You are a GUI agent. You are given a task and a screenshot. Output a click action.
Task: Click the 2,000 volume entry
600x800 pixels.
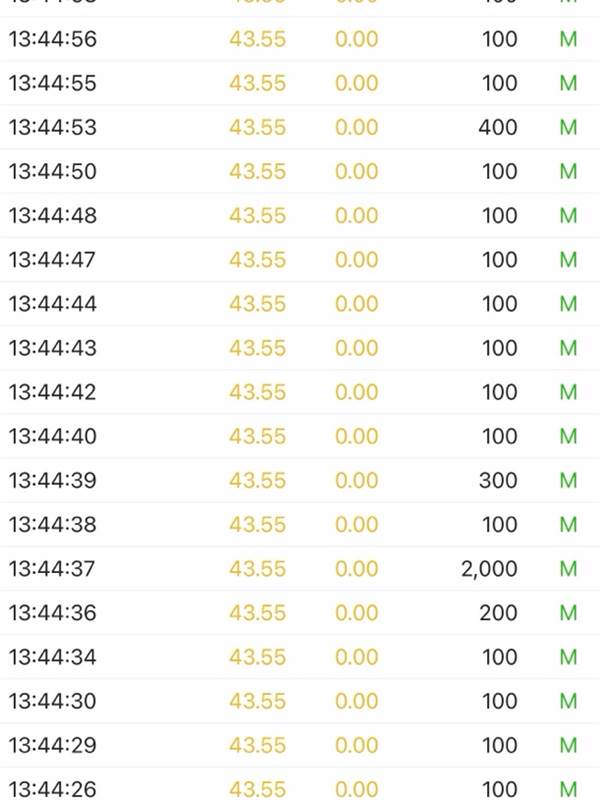pos(489,569)
